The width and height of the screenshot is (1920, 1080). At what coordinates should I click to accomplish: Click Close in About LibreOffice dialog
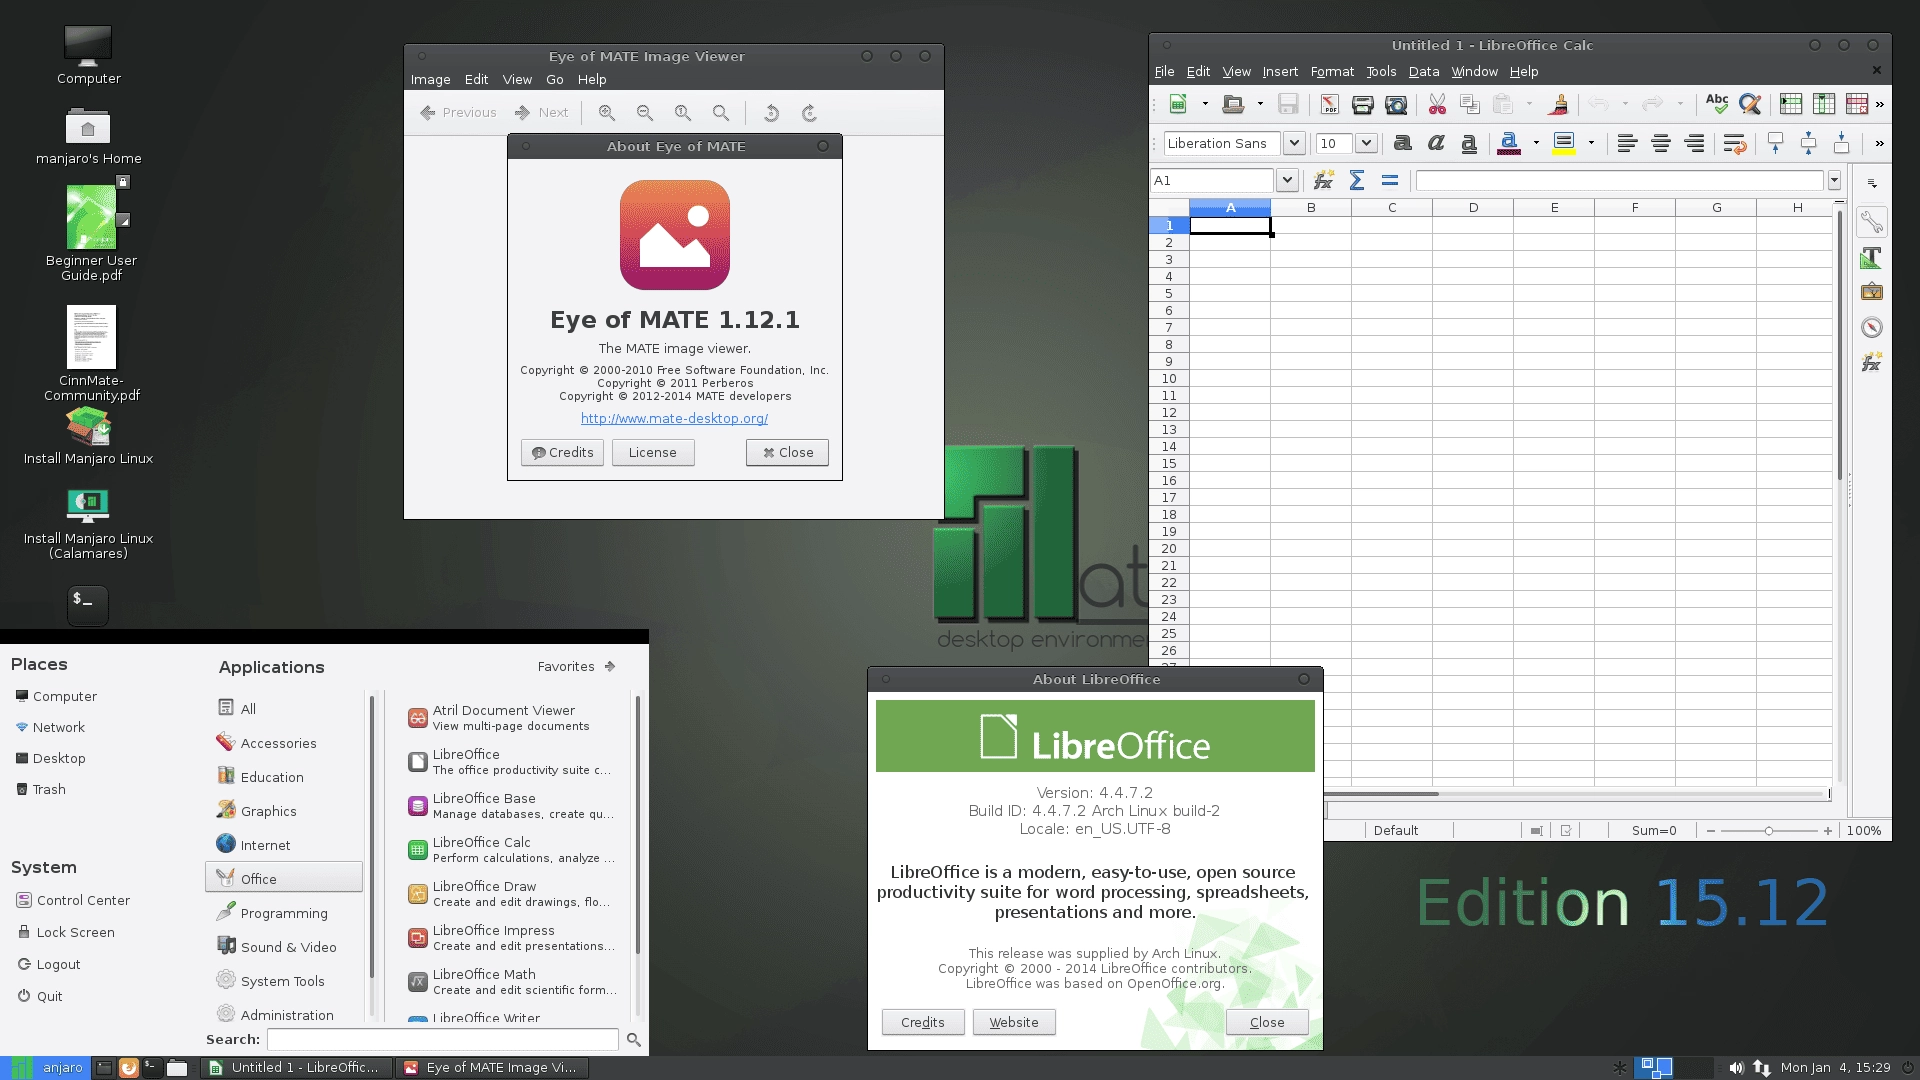point(1267,1022)
